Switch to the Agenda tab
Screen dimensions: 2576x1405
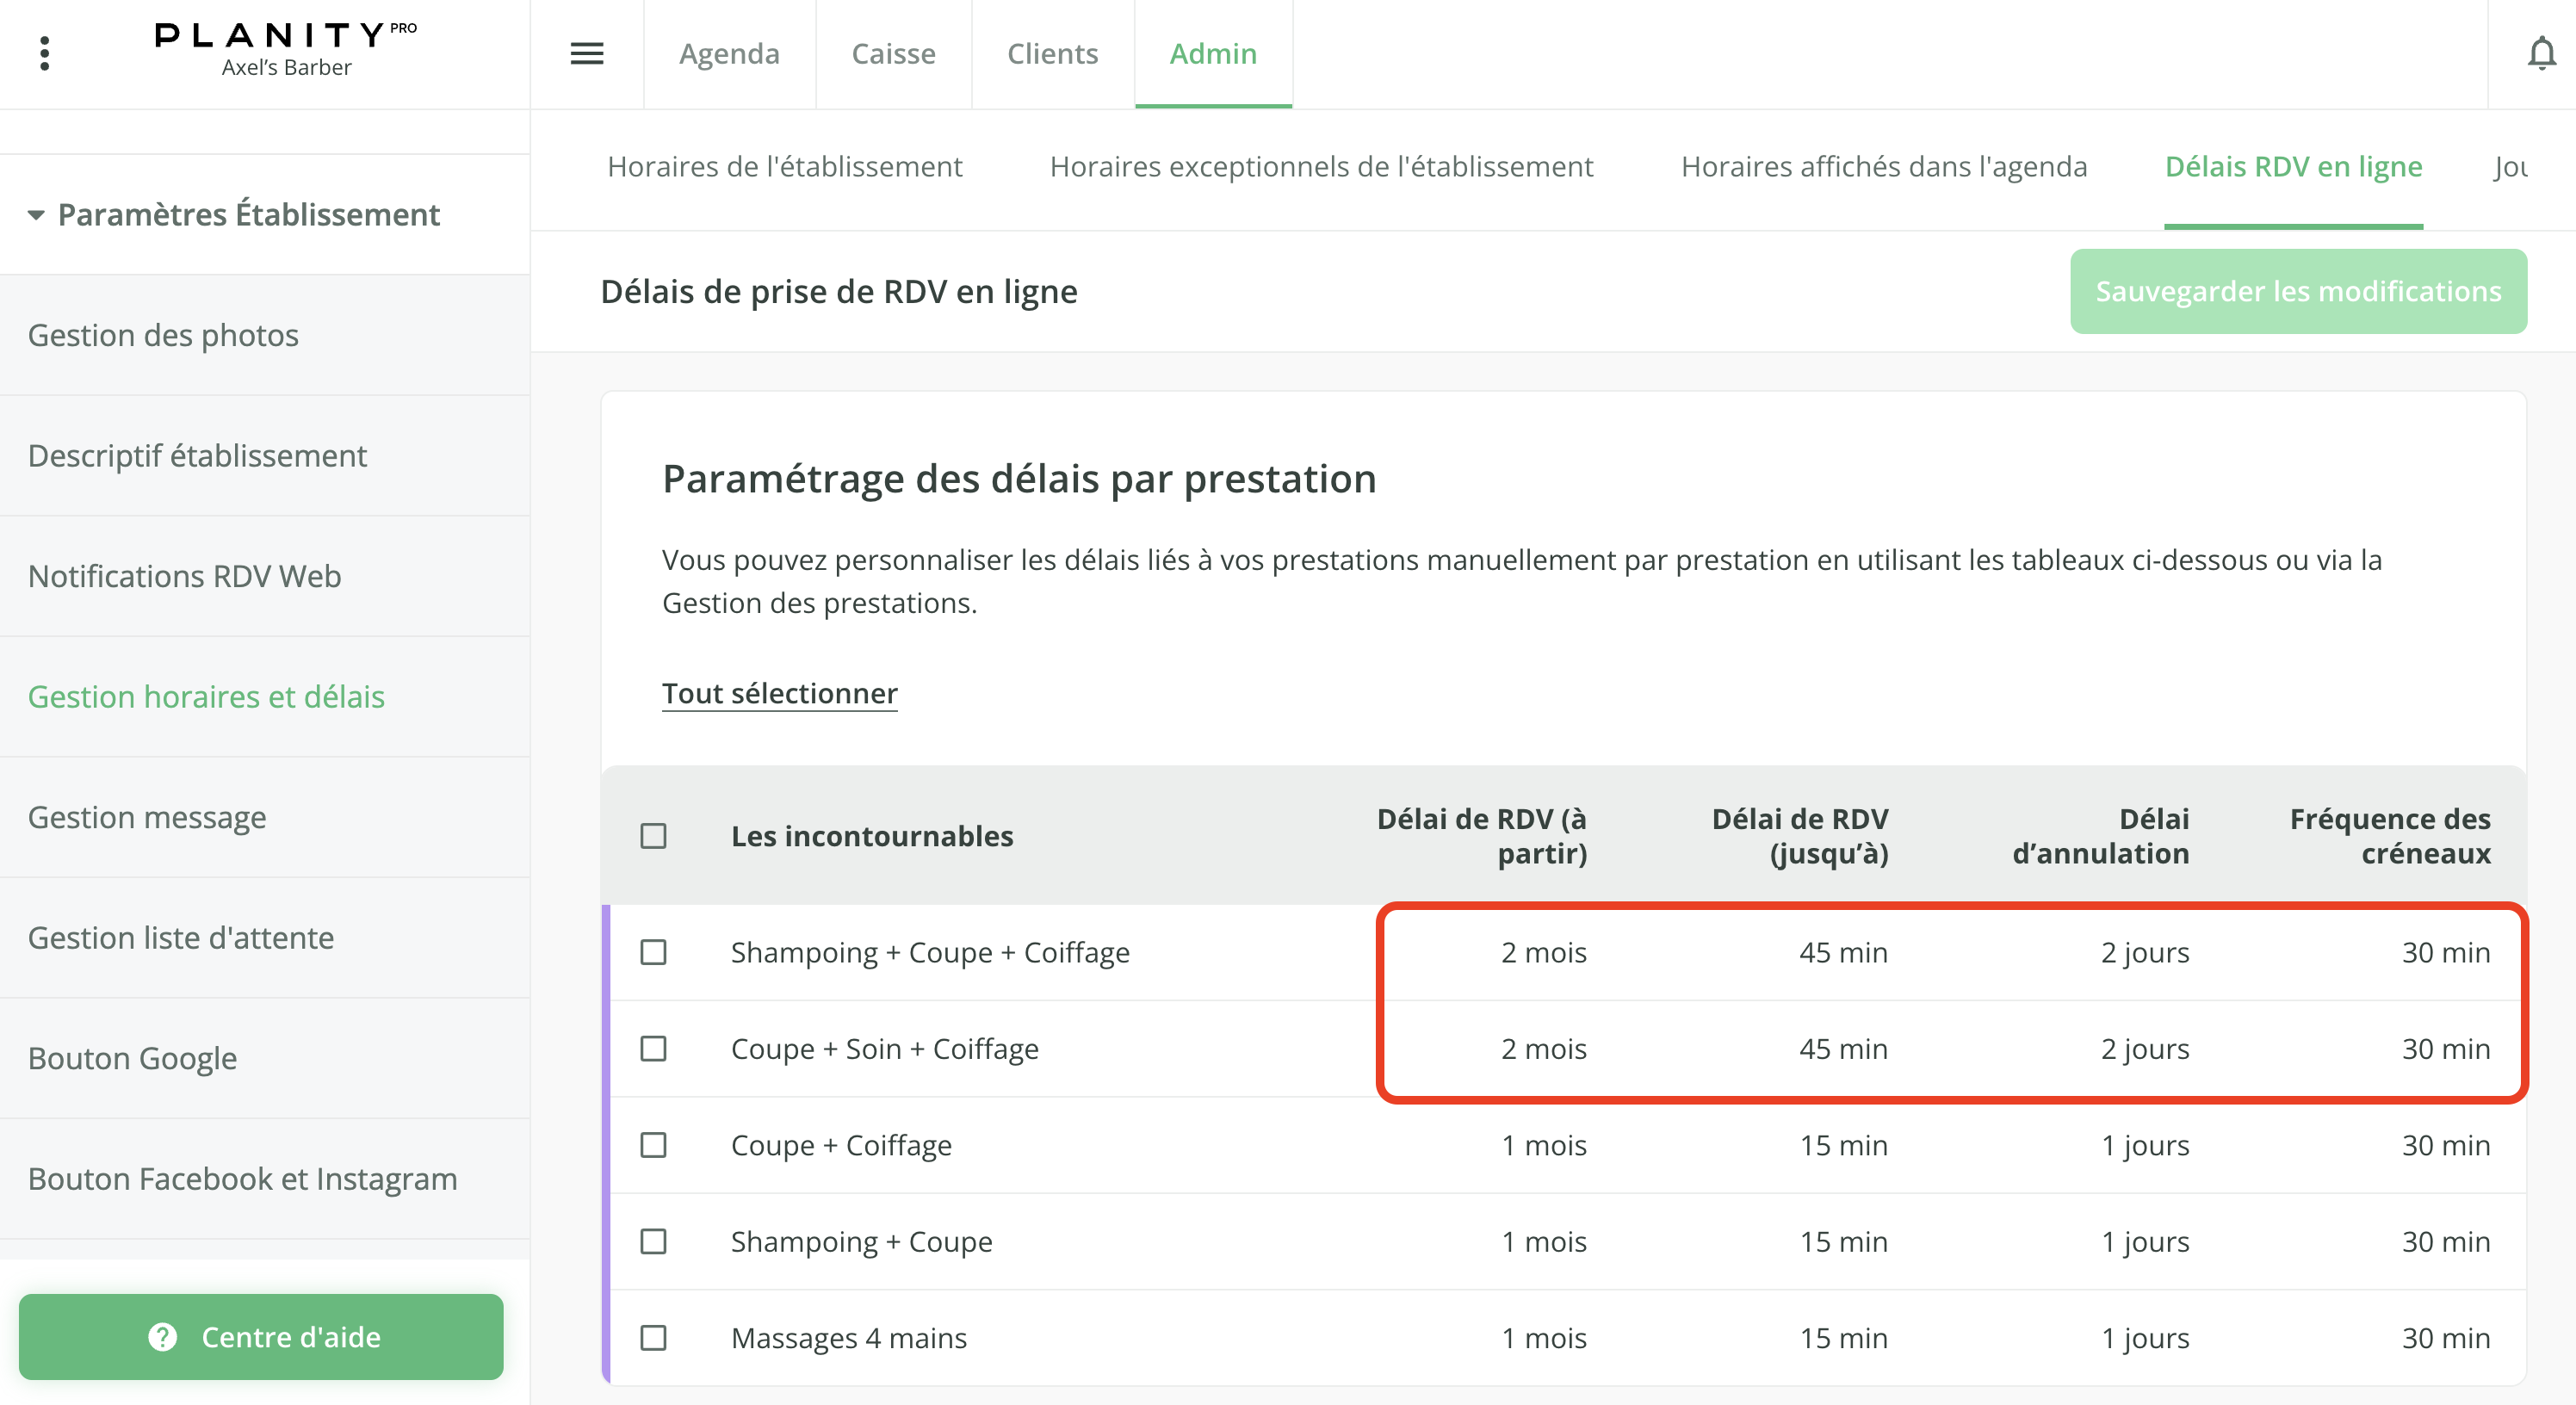point(729,53)
